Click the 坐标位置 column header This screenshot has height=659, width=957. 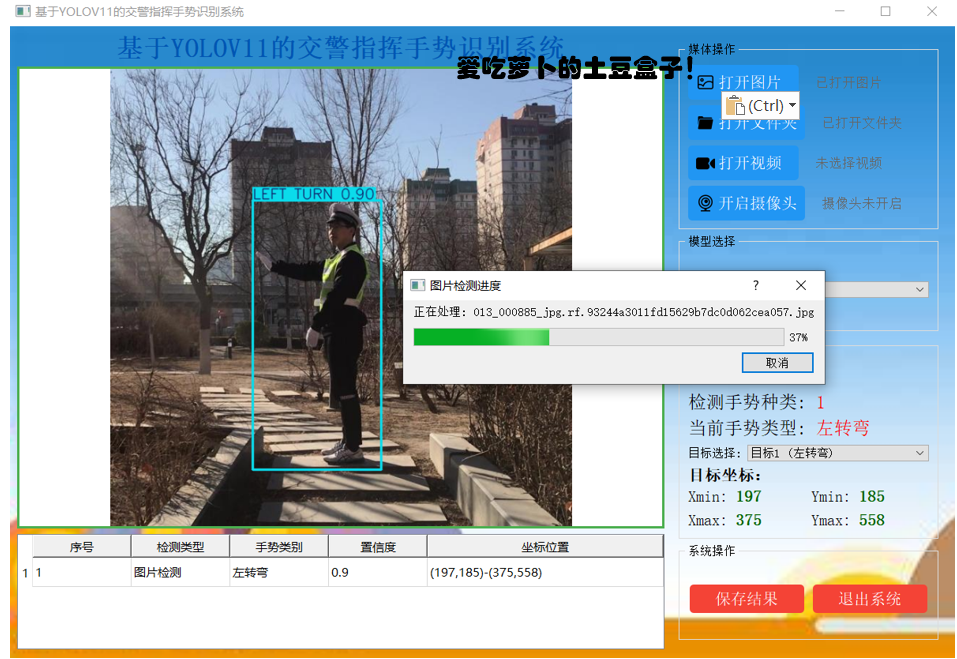click(x=545, y=547)
